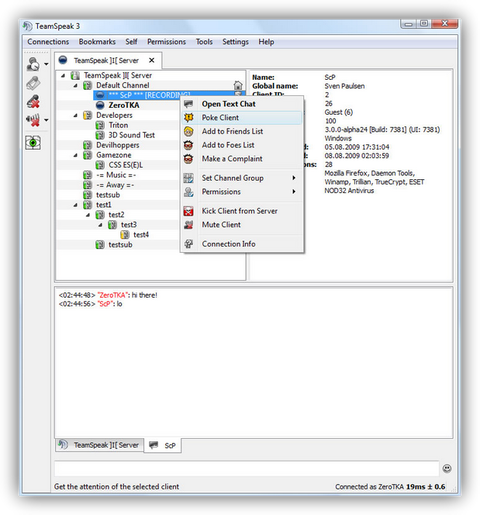Image resolution: width=480 pixels, height=515 pixels.
Task: Click the 3D Sound Test channel icon
Action: coord(100,135)
